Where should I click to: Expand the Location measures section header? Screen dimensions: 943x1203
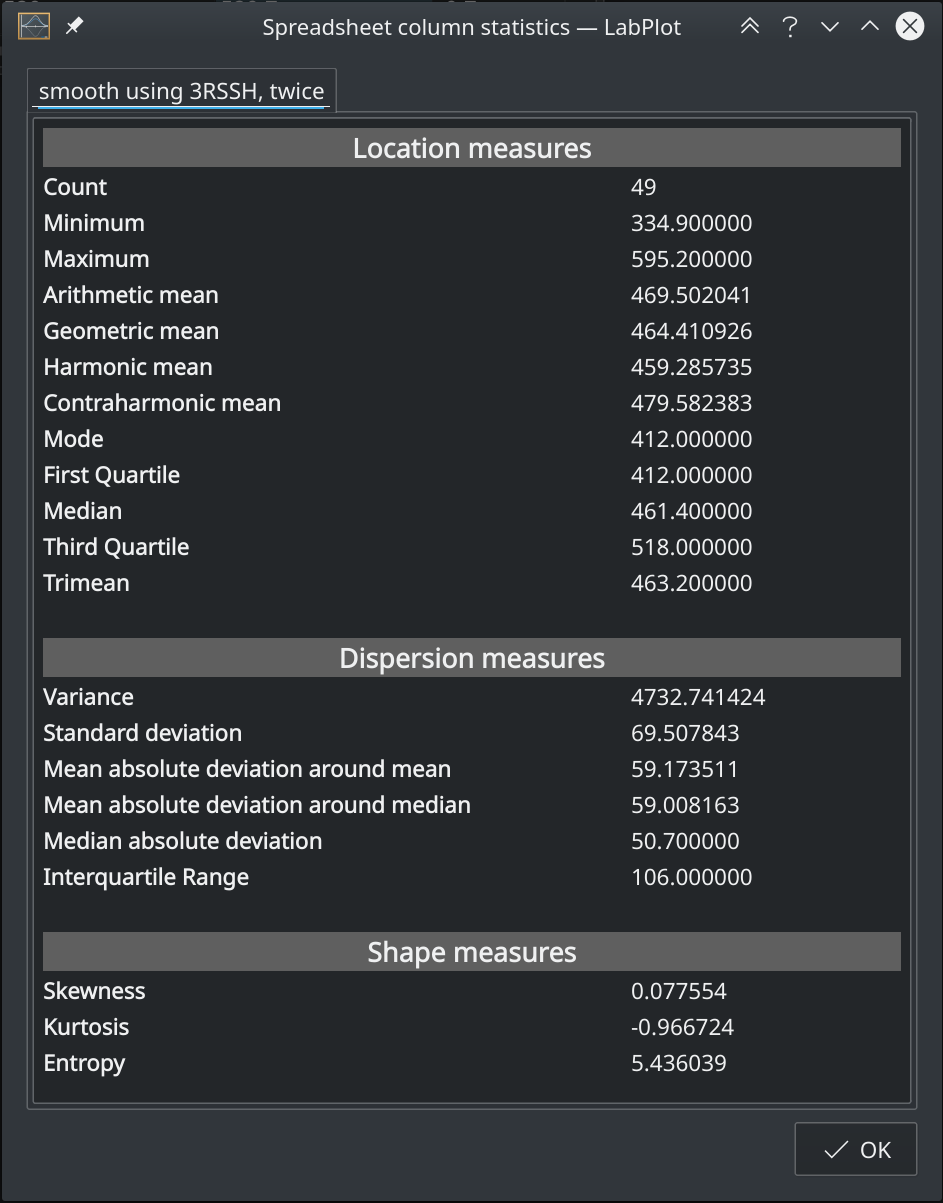[471, 147]
